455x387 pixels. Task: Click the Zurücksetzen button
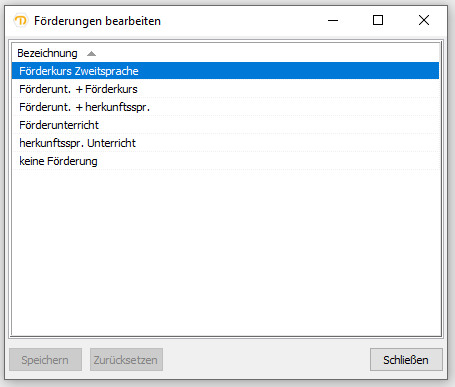pyautogui.click(x=126, y=360)
